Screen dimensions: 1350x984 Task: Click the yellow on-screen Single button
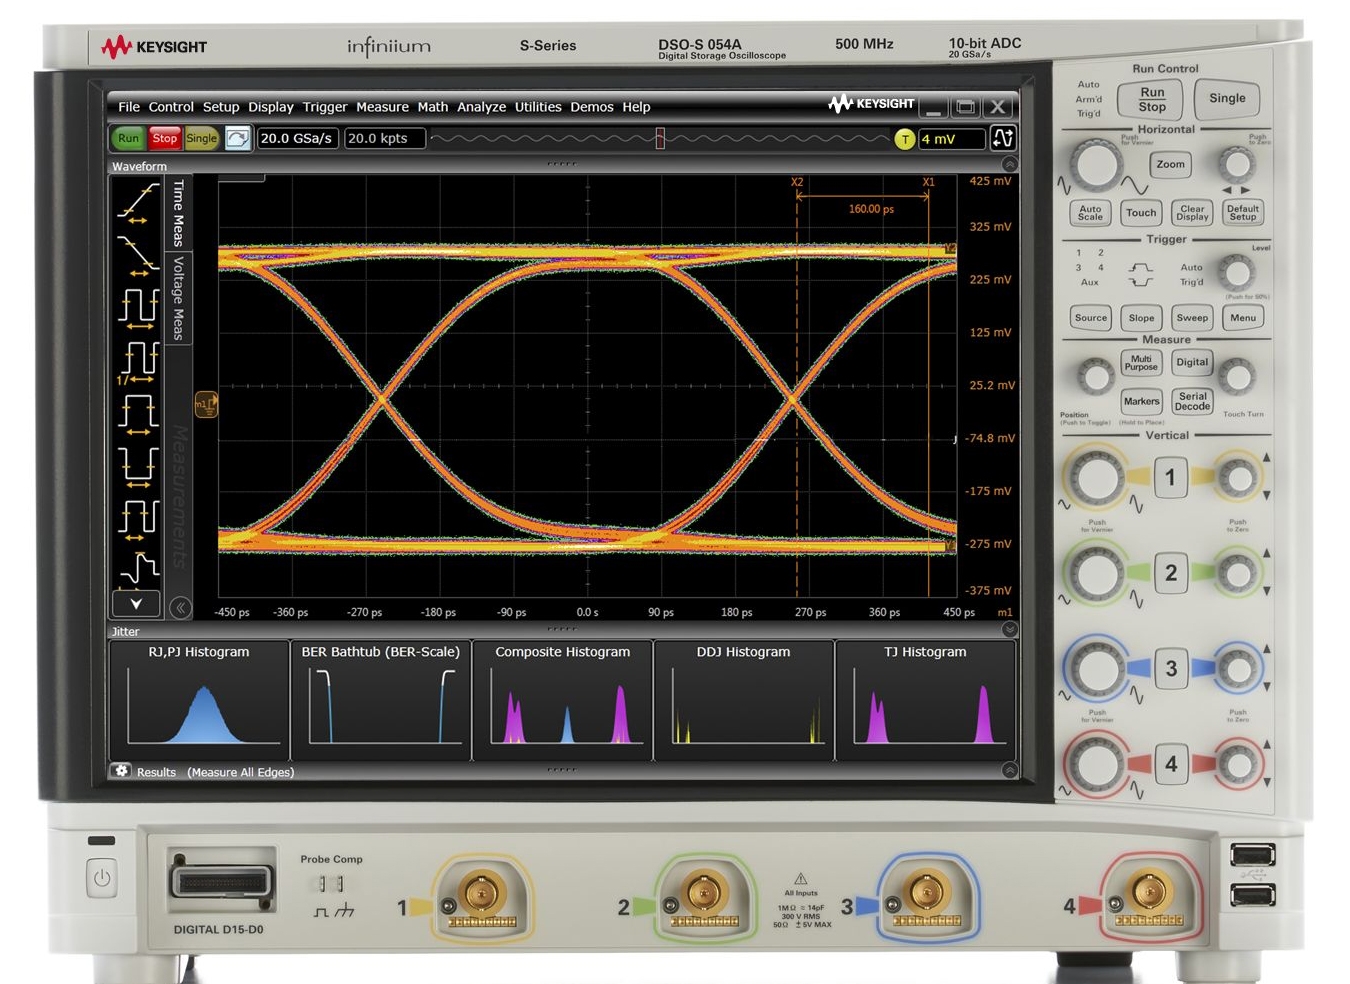click(201, 139)
